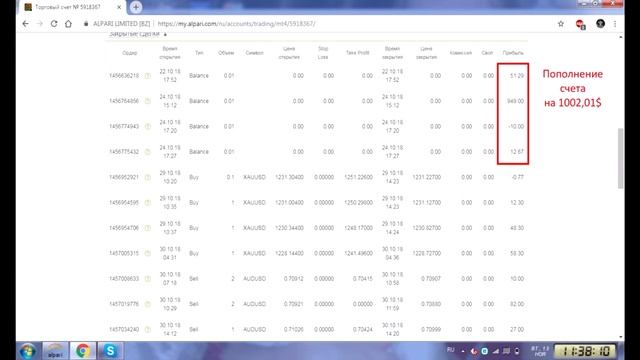Select the open price 0.70912
The height and width of the screenshot is (360, 640).
tap(294, 279)
